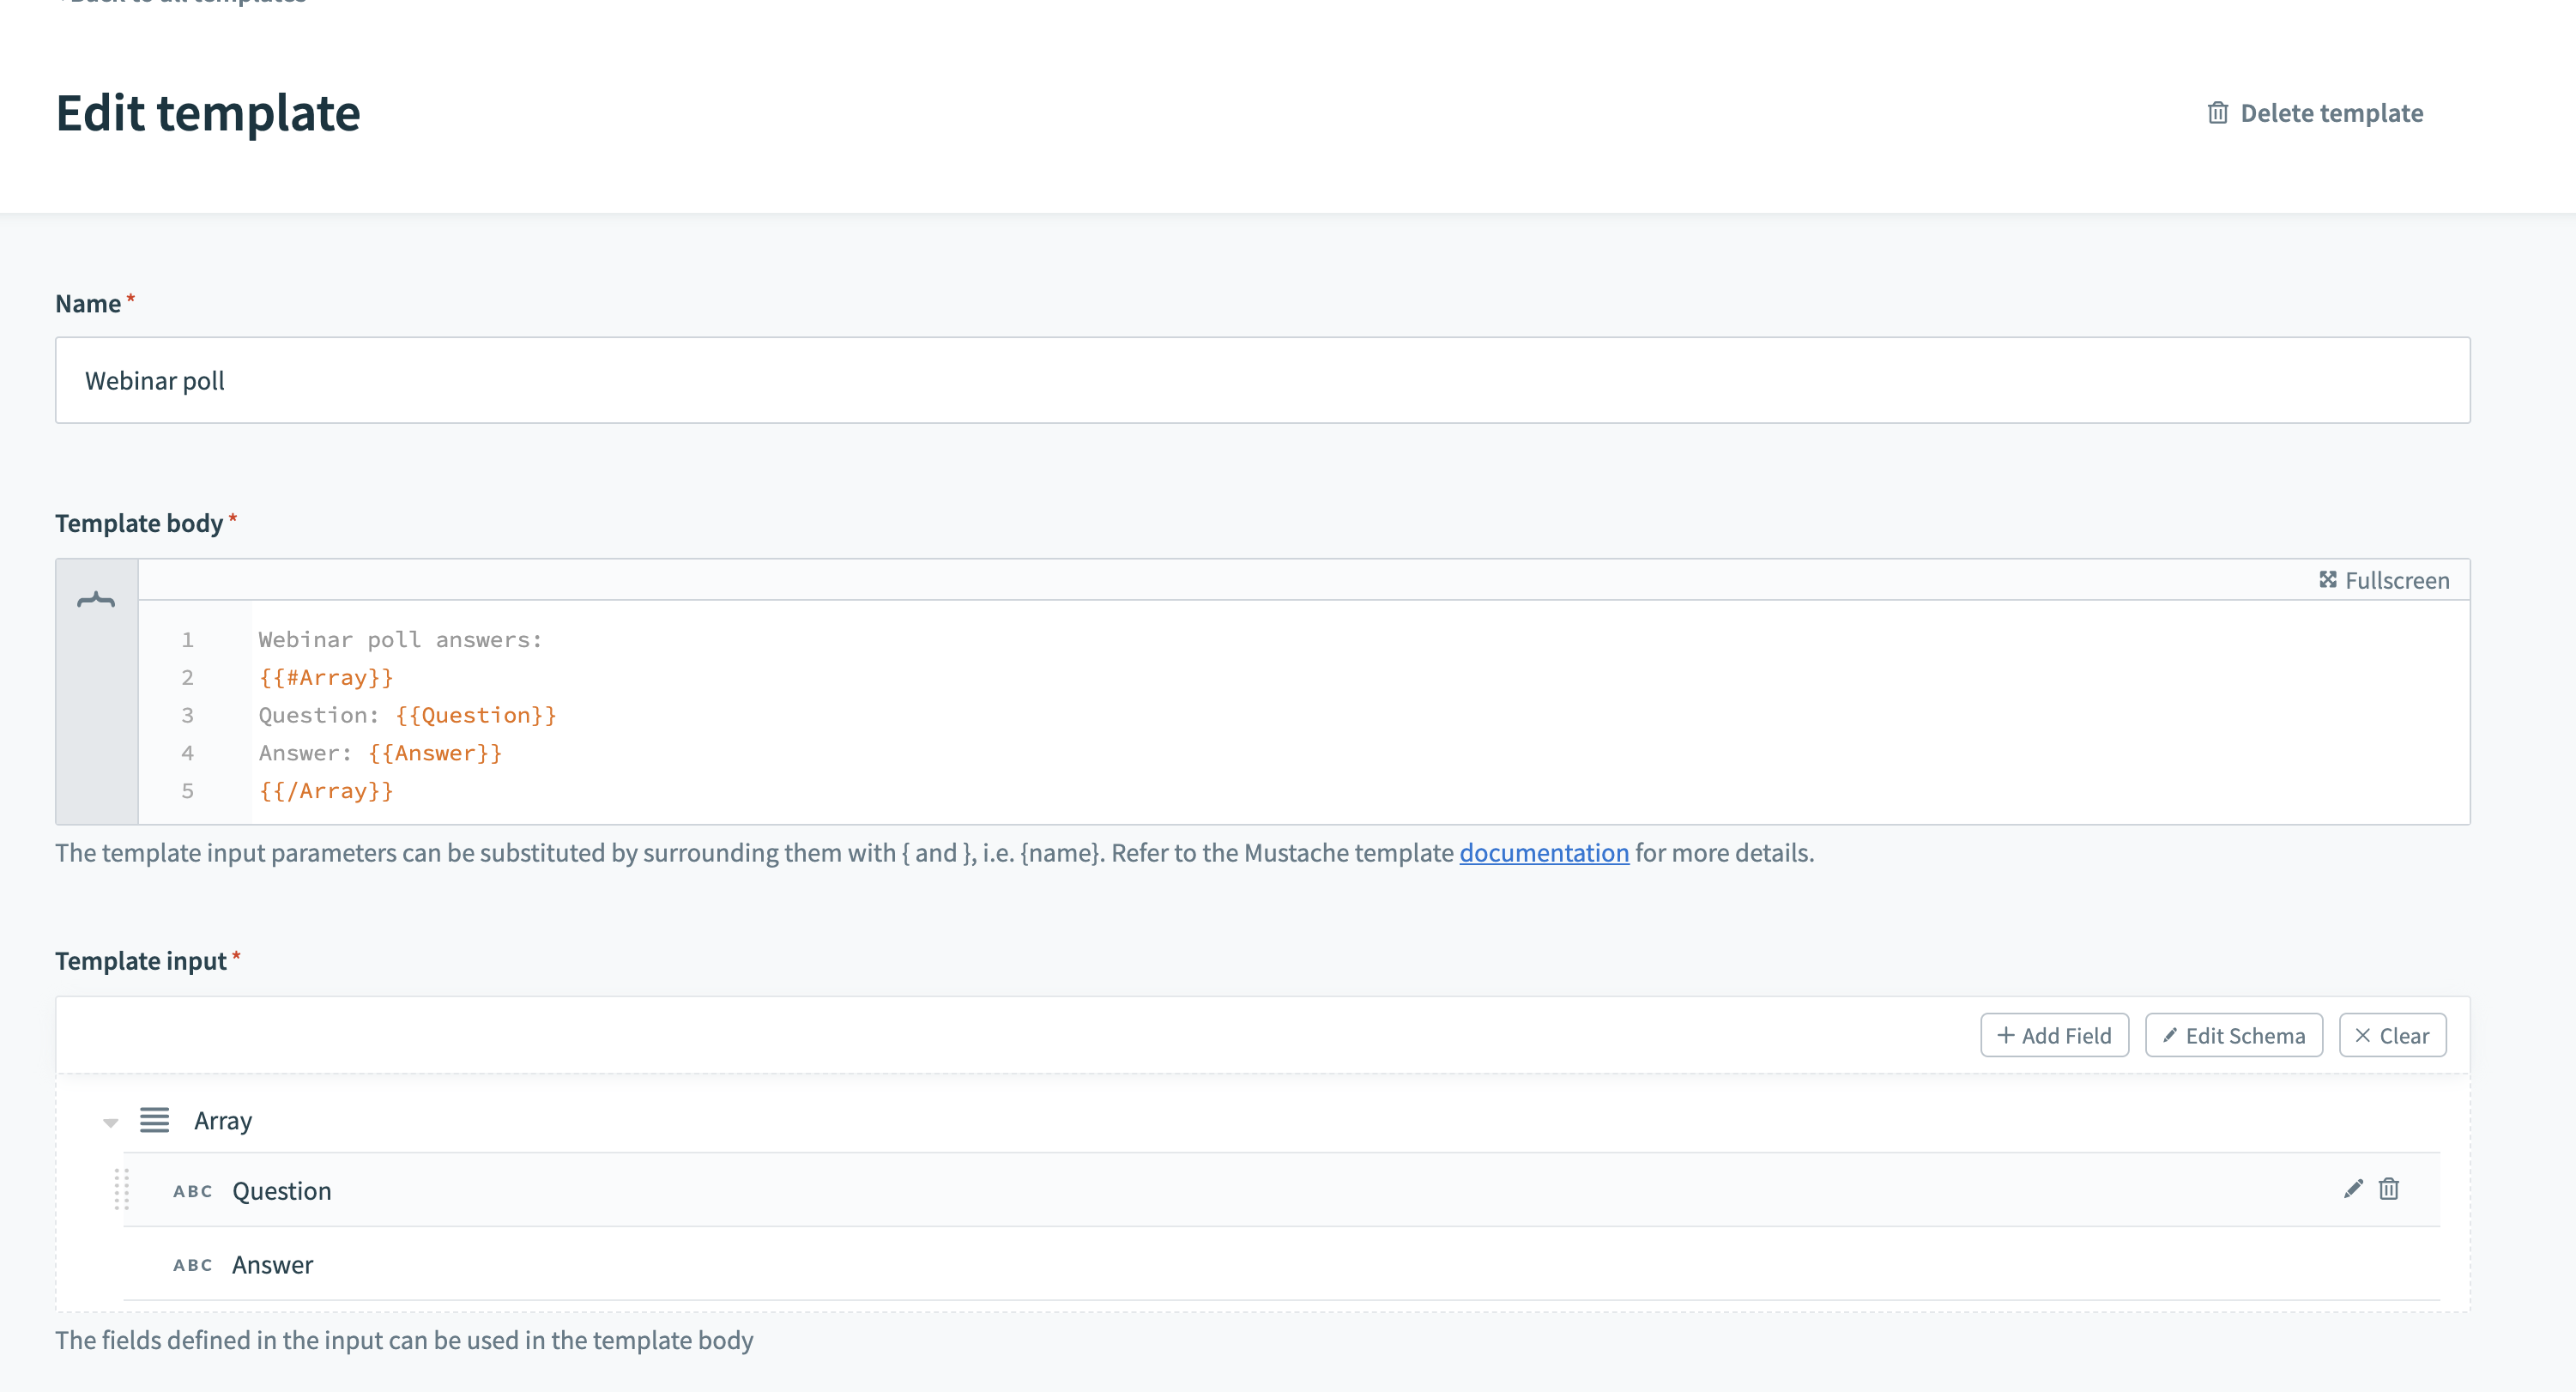Click the list icon next to Array

[154, 1120]
